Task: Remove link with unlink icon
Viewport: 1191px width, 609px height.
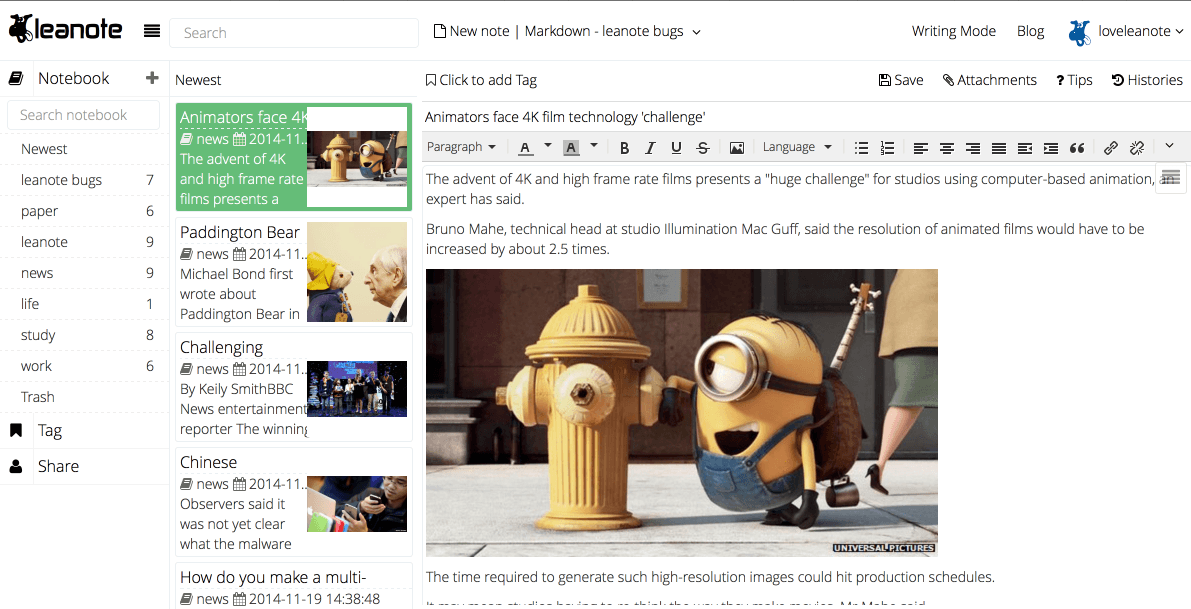Action: point(1137,148)
